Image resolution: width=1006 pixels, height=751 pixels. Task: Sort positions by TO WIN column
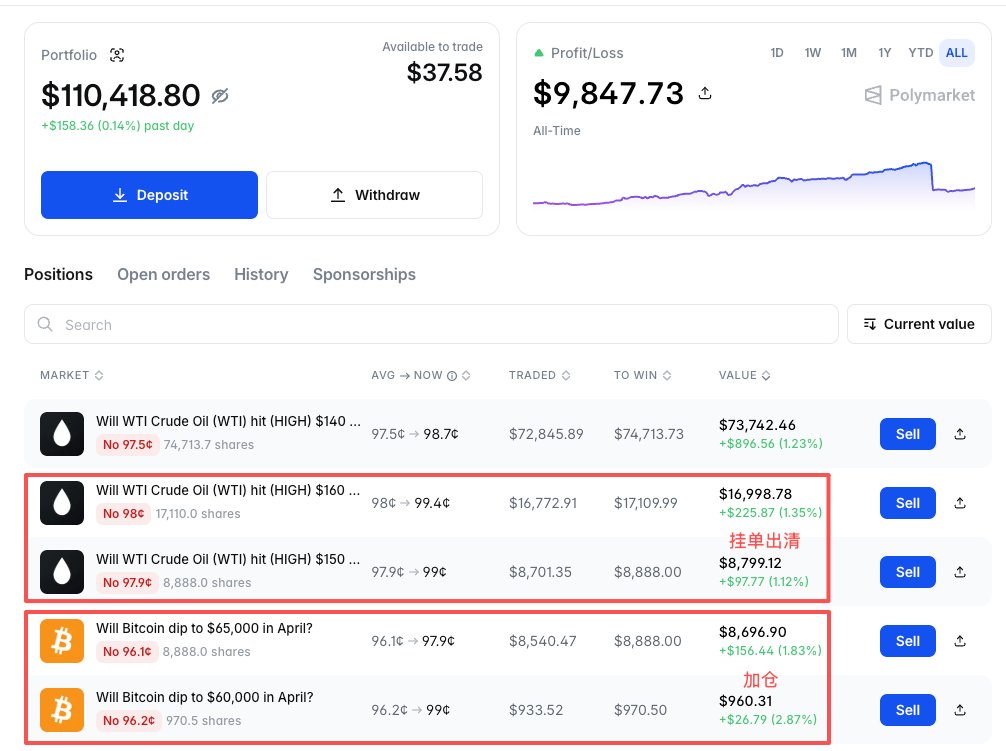(x=642, y=376)
